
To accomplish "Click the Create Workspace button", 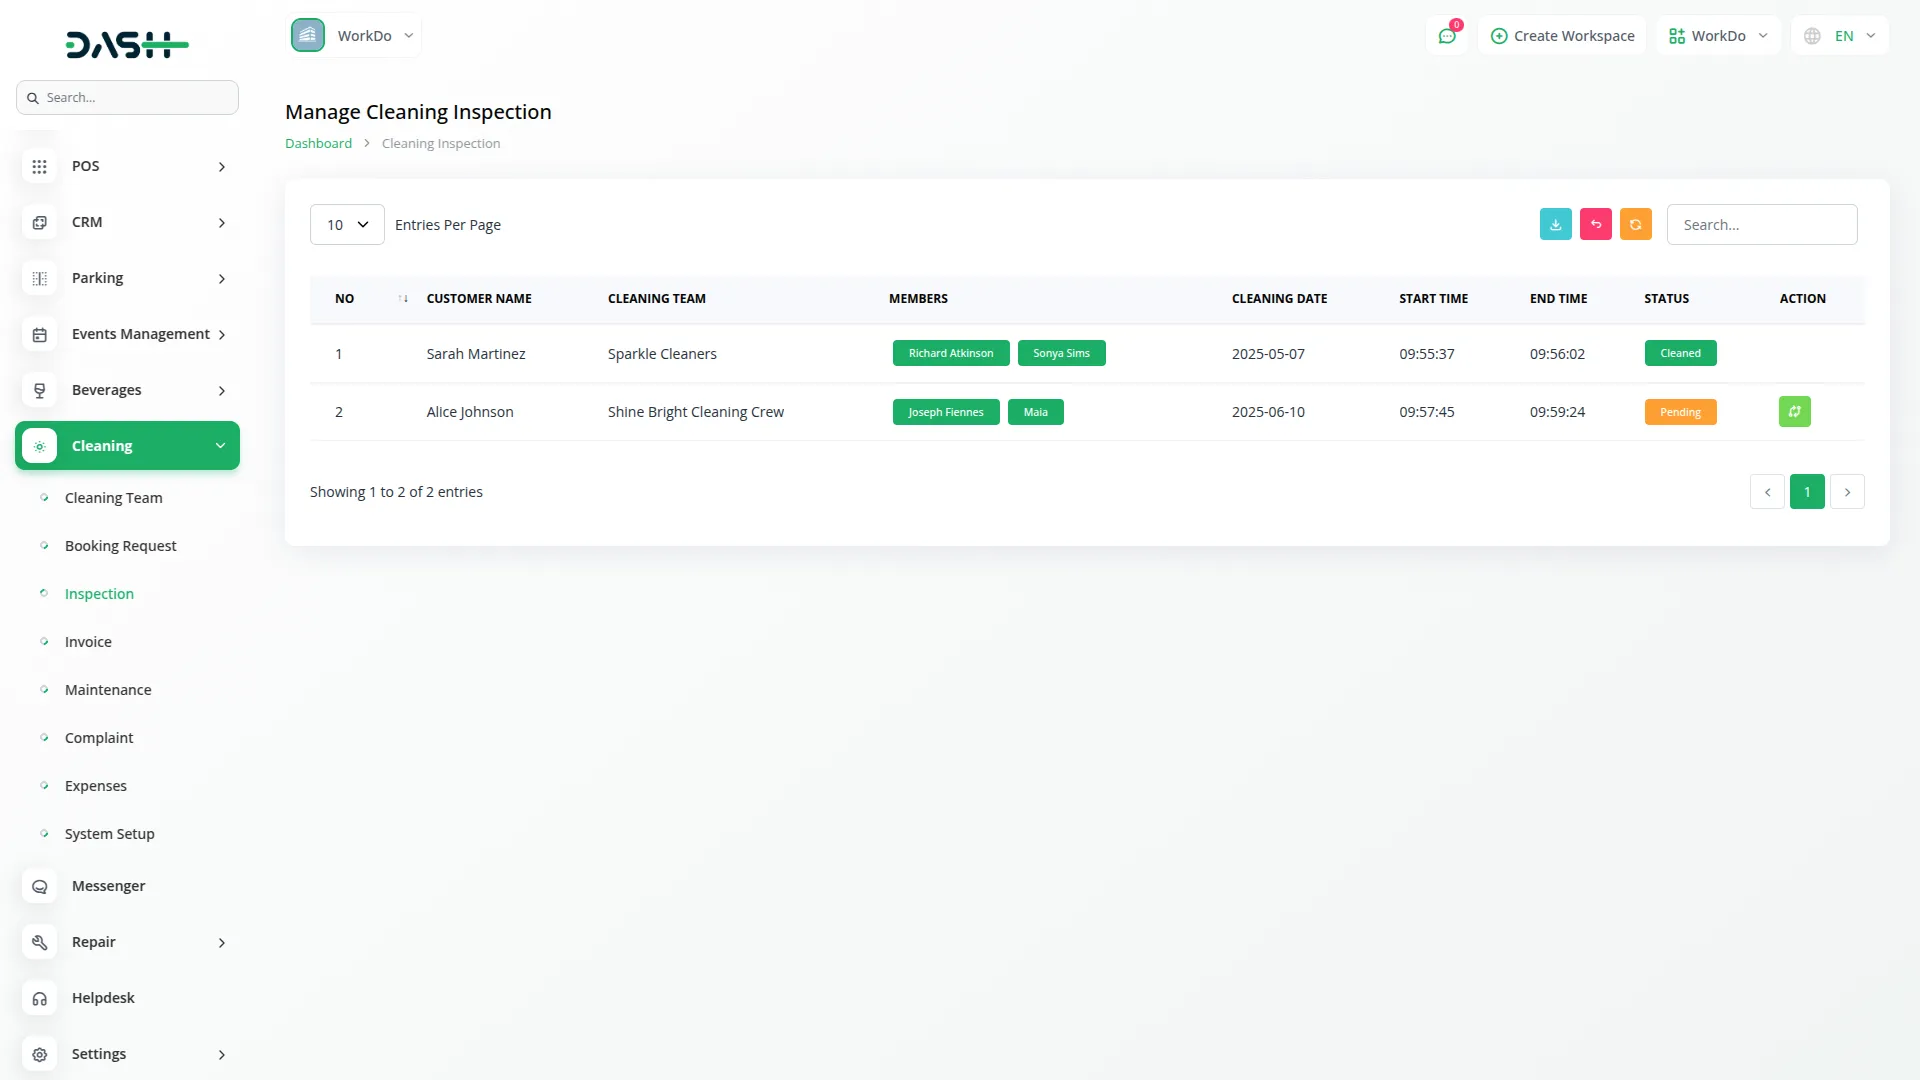I will (1562, 36).
